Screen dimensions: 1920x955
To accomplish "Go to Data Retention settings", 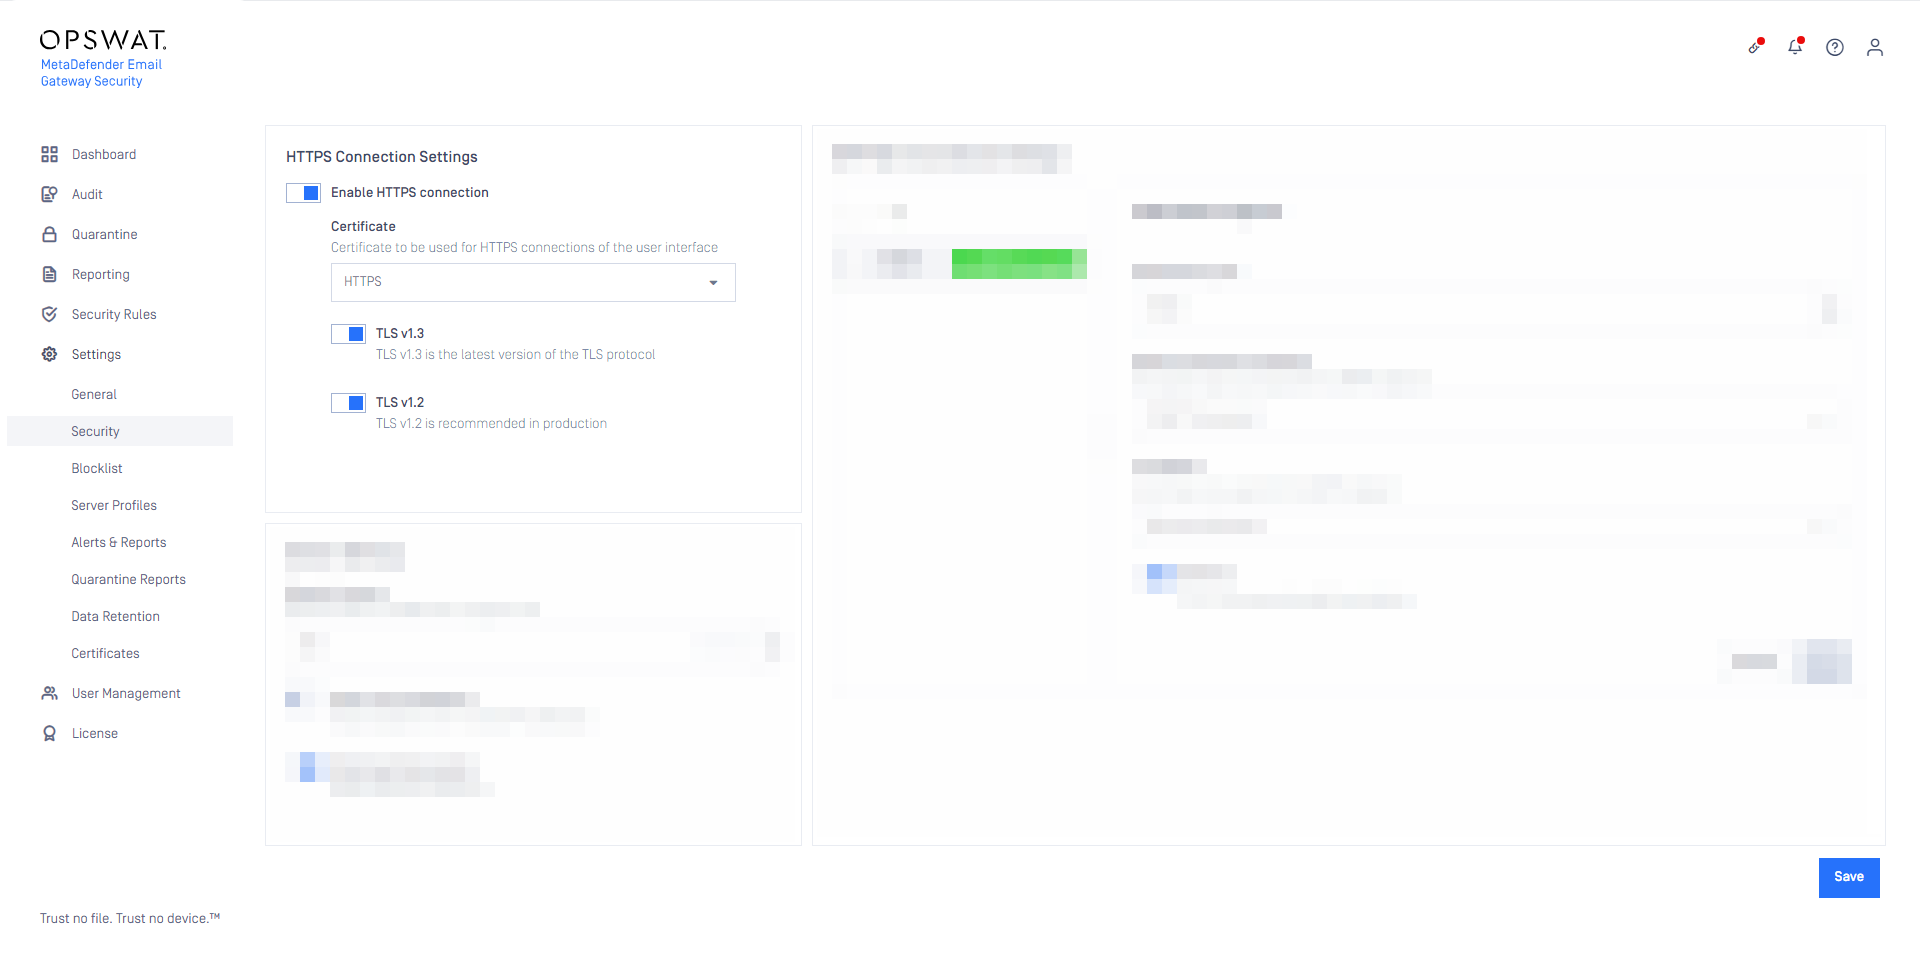I will 115,616.
